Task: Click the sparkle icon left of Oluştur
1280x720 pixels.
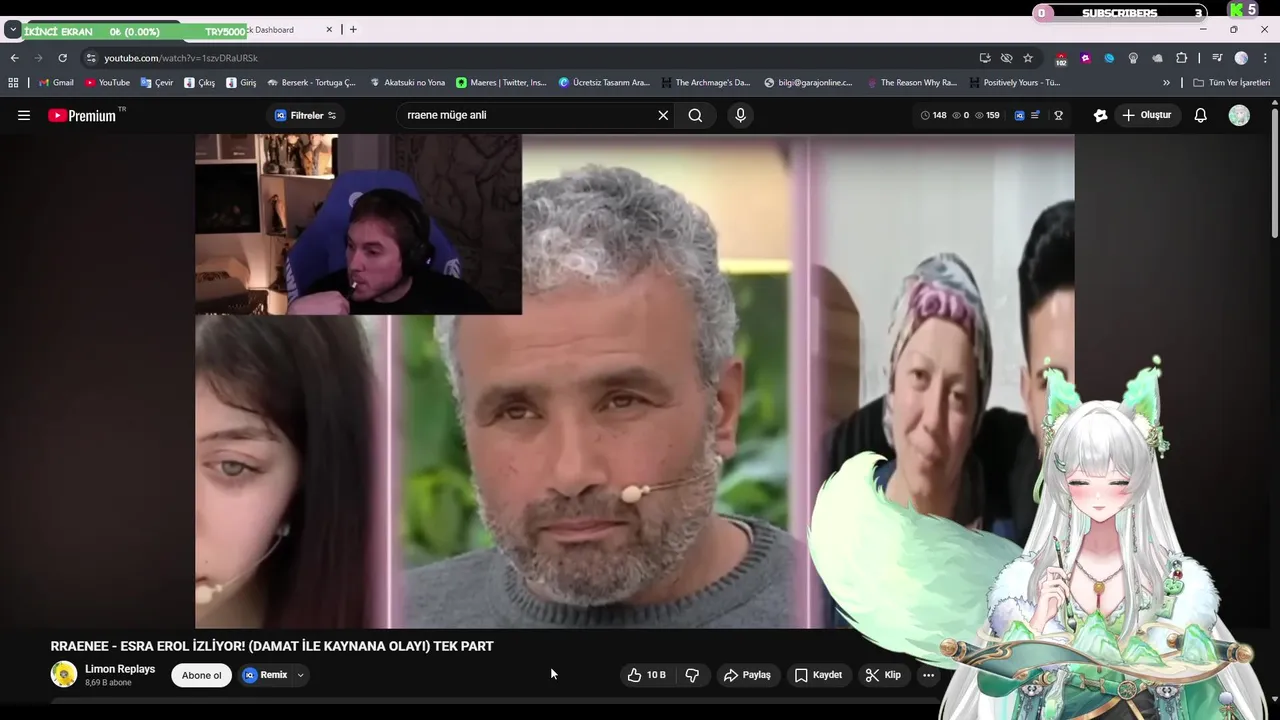Action: (1101, 115)
